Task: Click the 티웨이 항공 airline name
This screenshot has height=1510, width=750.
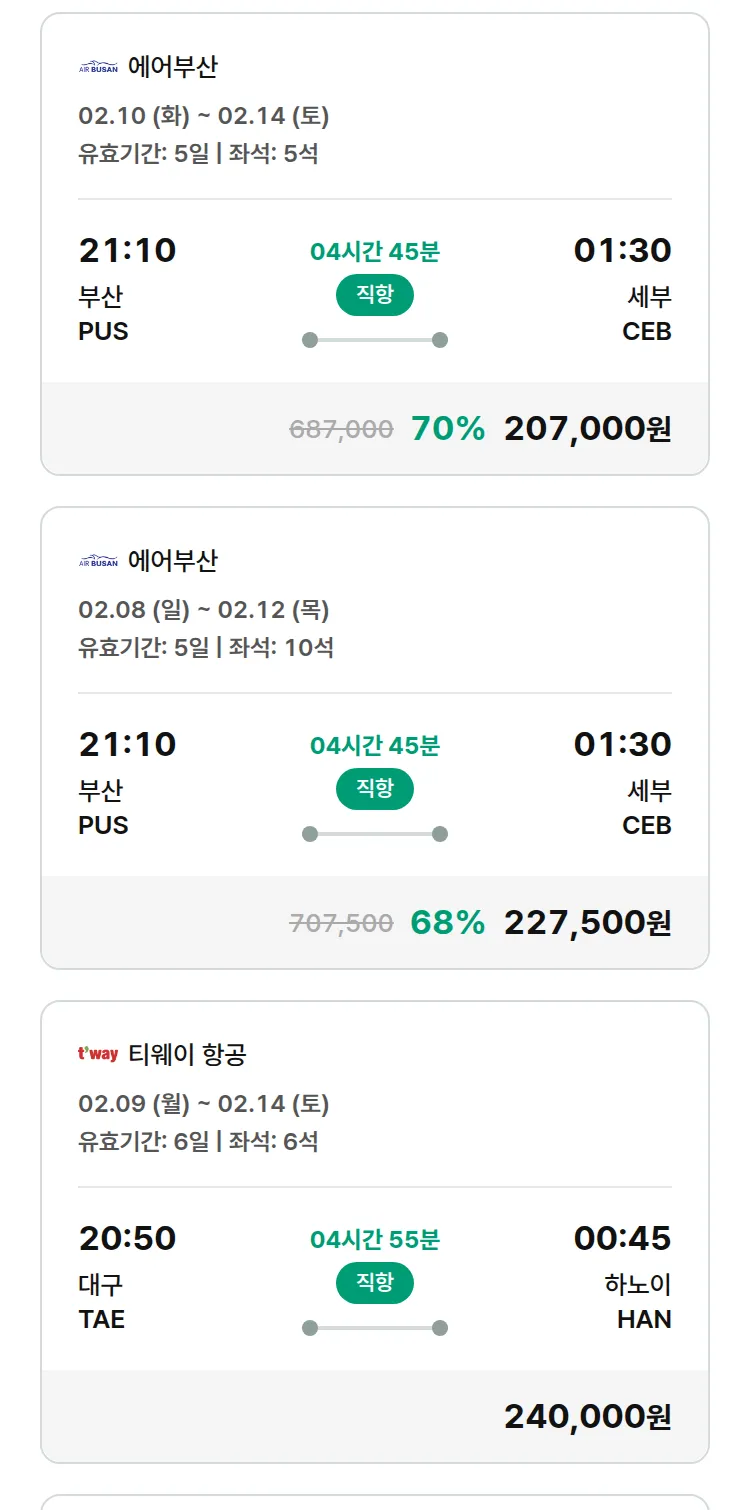Action: 187,1054
